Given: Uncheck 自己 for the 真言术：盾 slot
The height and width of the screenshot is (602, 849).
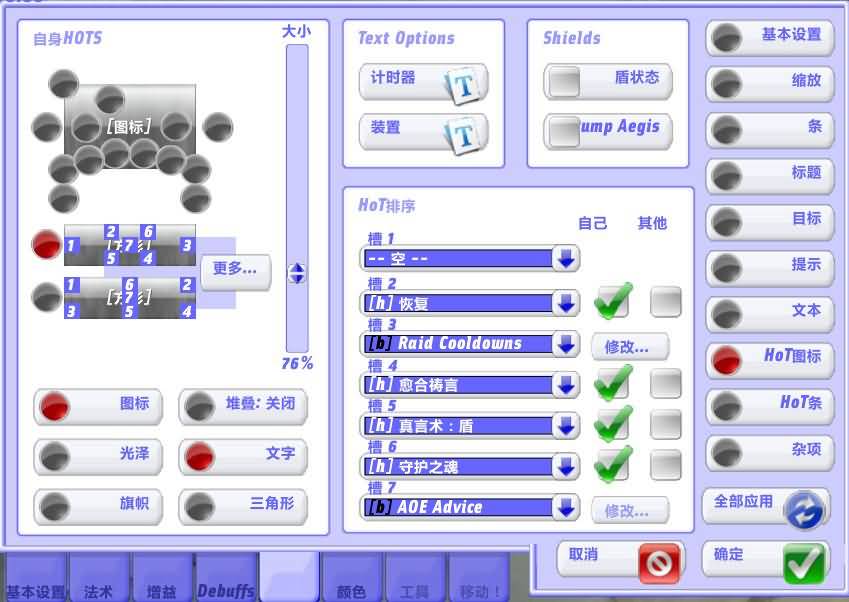Looking at the screenshot, I should tap(613, 423).
